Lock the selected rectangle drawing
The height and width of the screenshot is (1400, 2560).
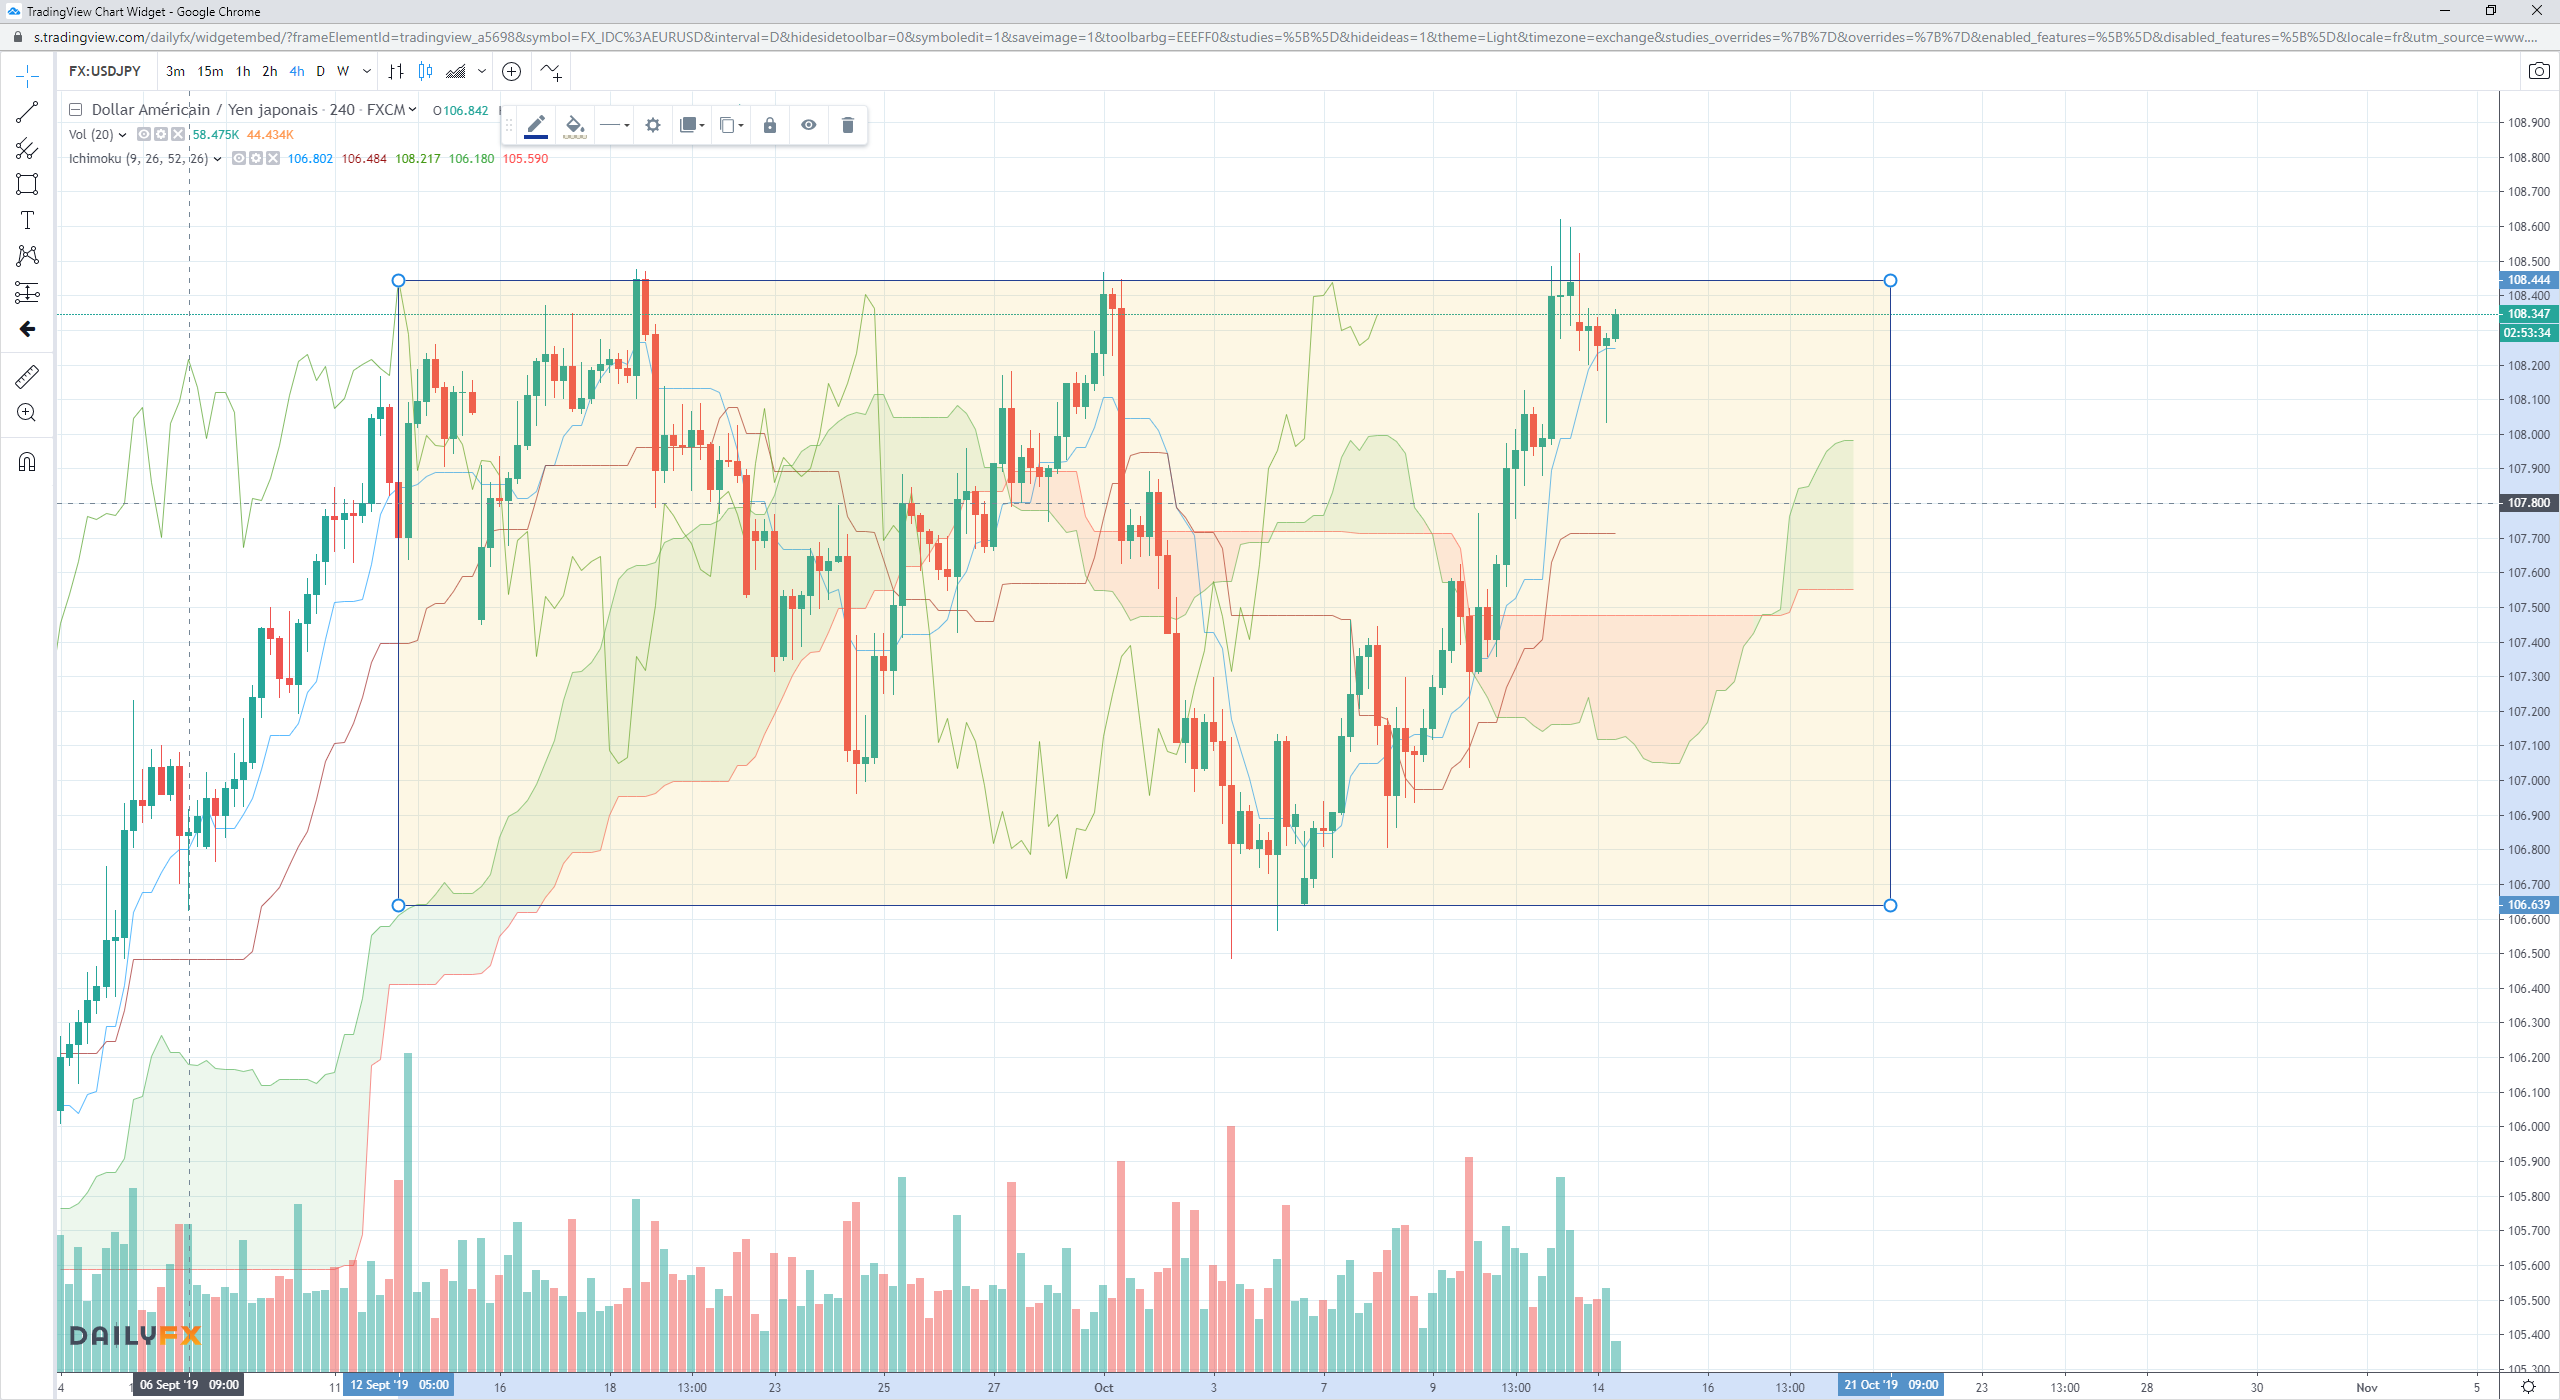[x=769, y=125]
